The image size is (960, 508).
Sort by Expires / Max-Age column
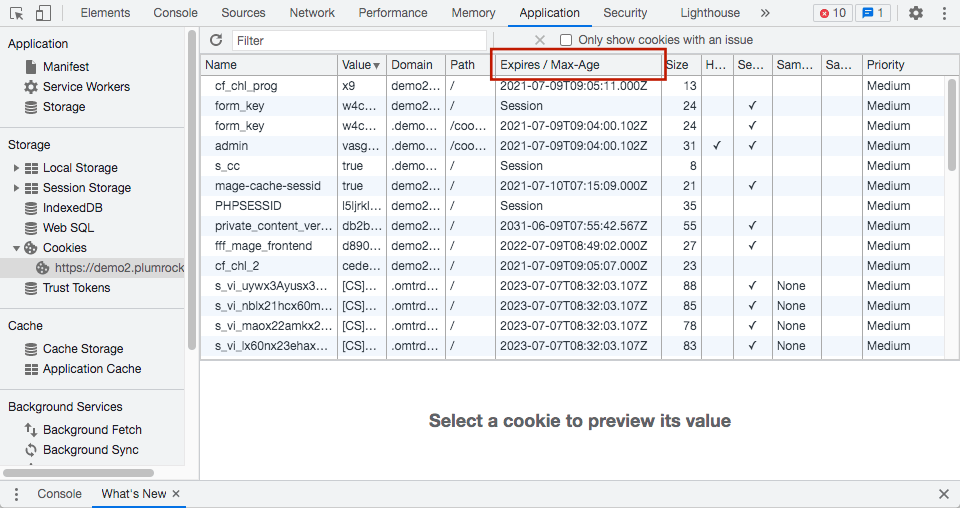(578, 65)
